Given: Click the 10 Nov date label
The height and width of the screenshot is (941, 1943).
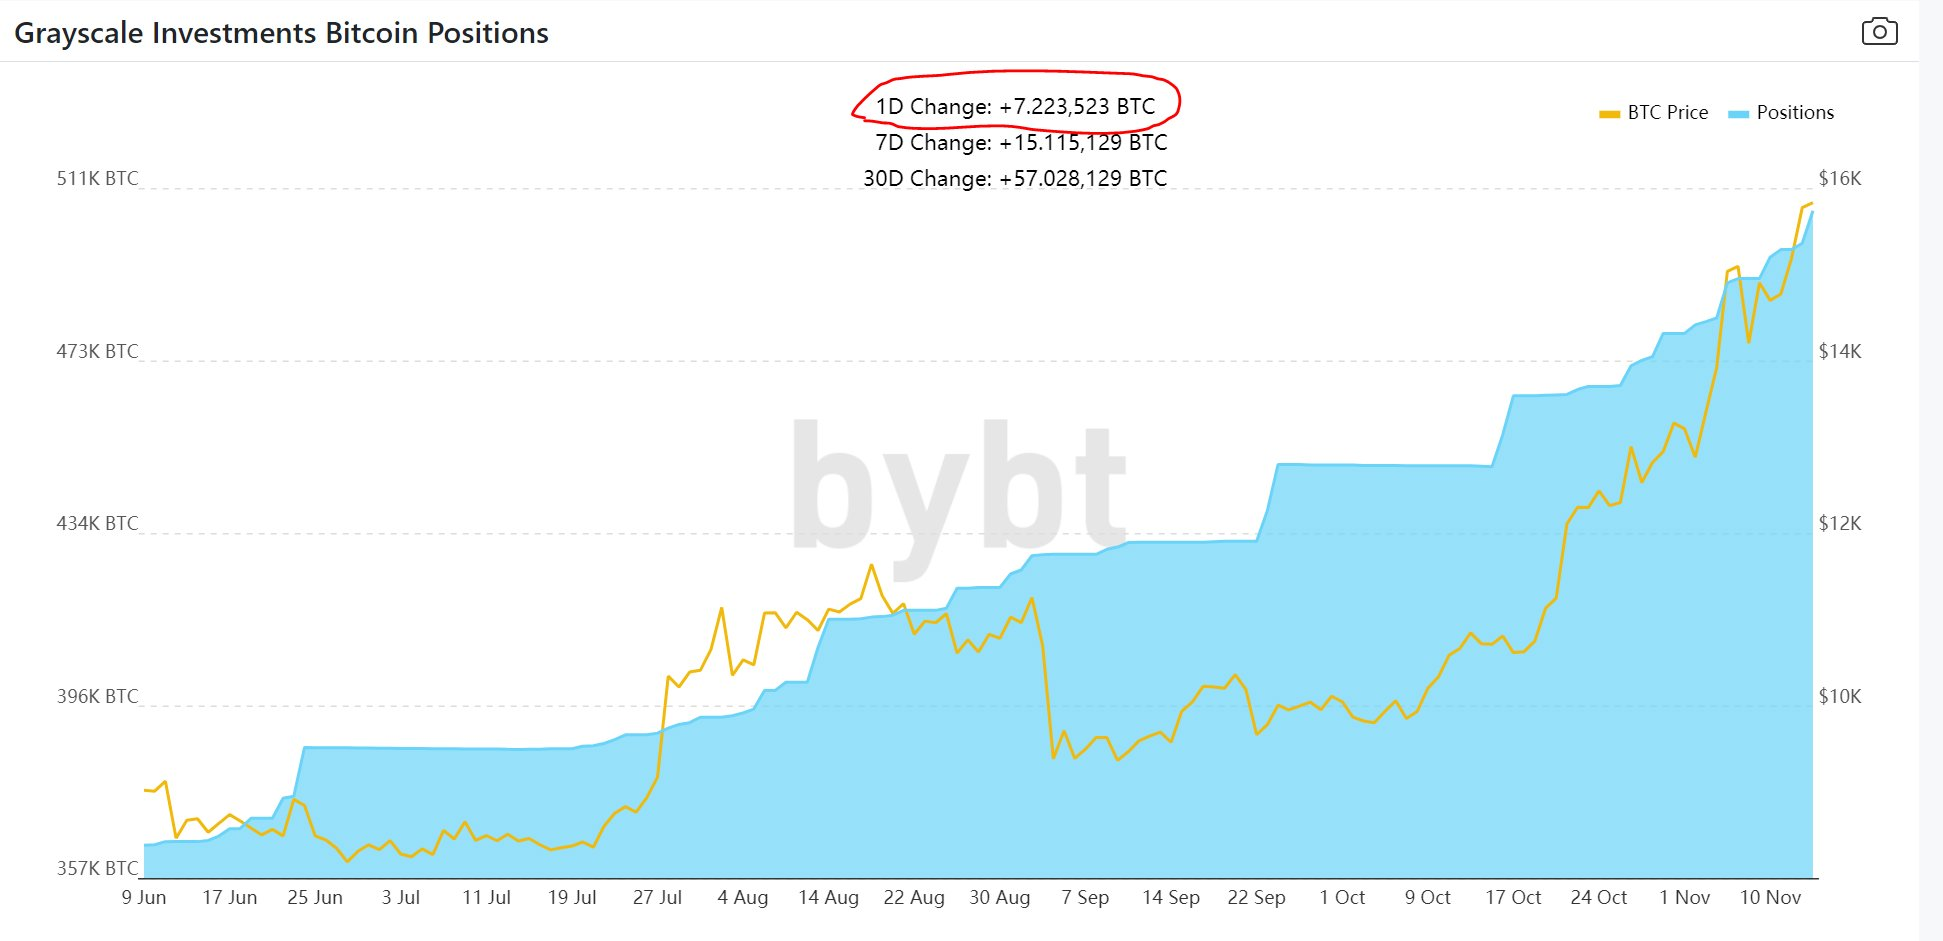Looking at the screenshot, I should point(1770,897).
